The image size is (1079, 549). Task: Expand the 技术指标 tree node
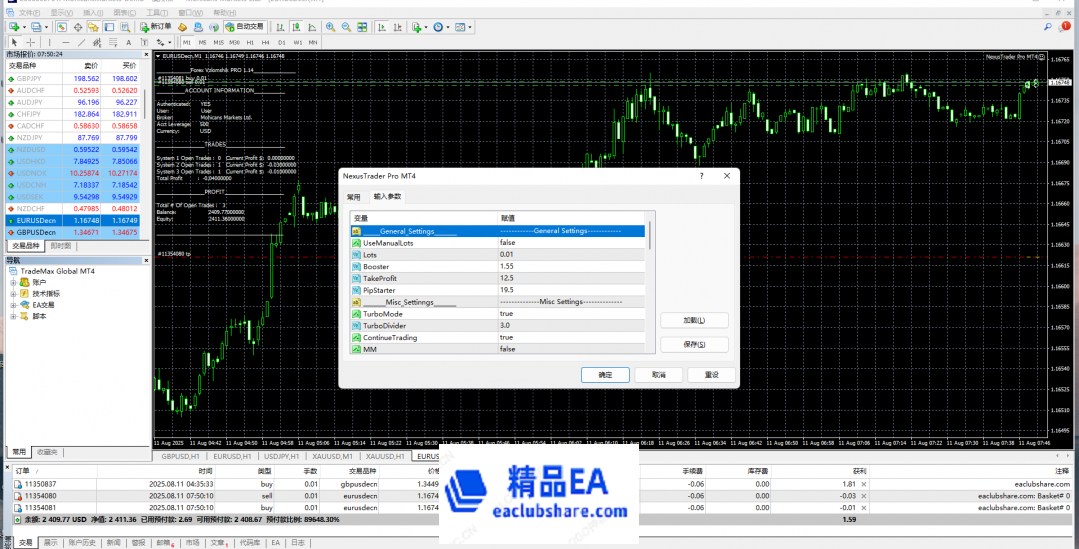pos(13,294)
